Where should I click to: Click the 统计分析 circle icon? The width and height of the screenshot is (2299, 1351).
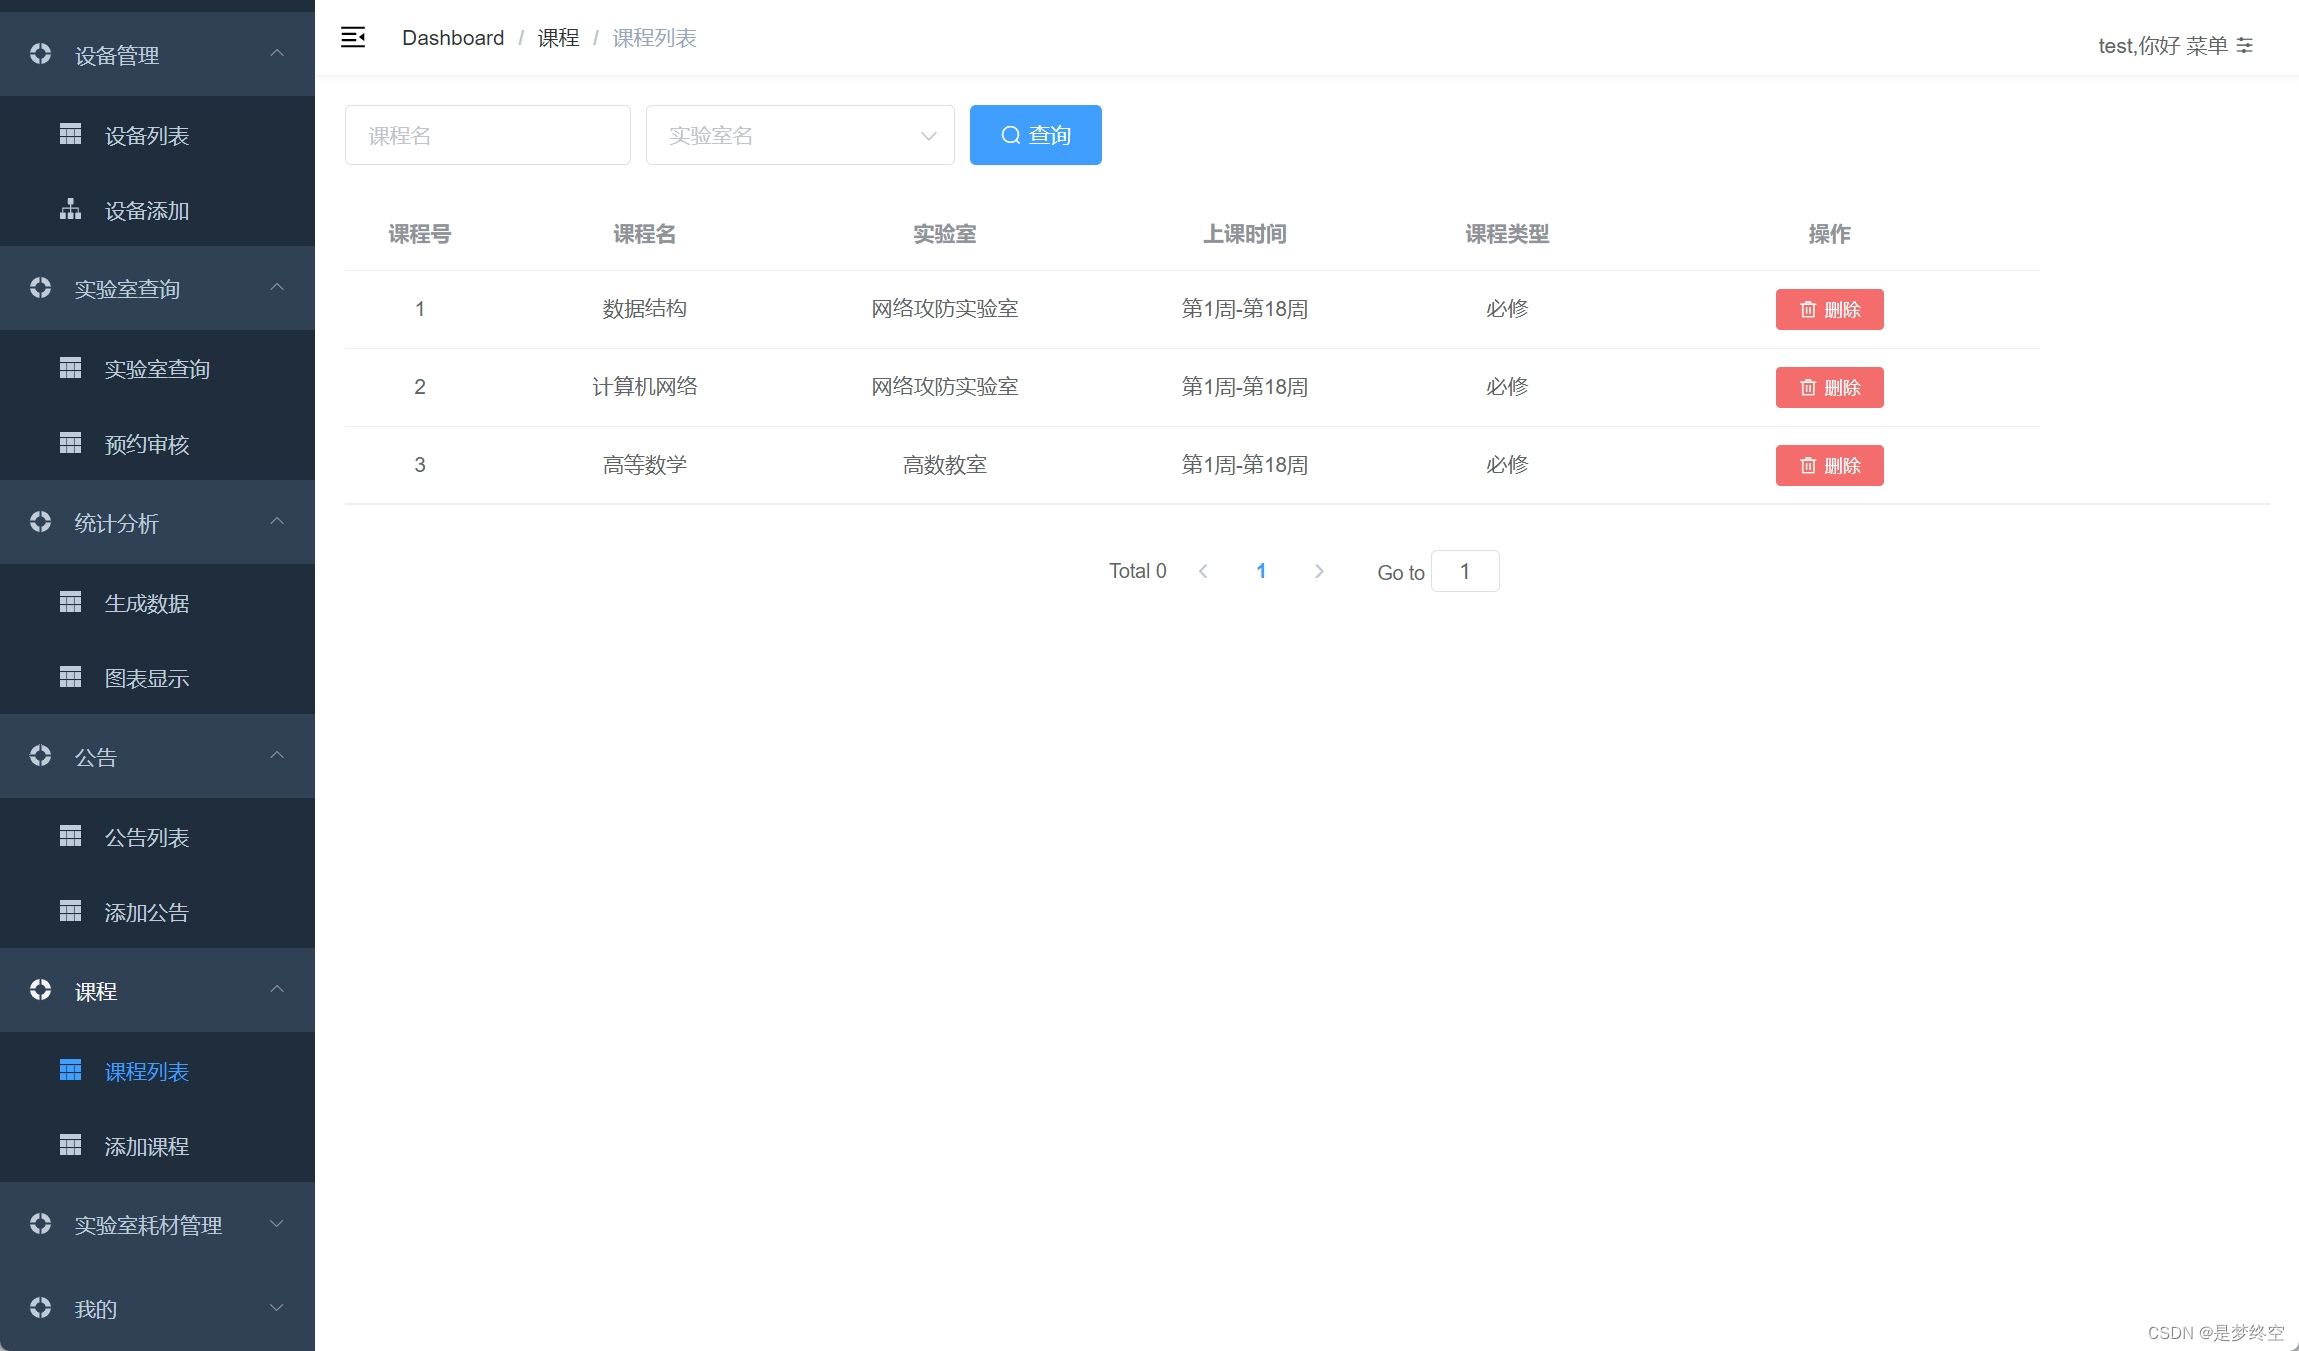(x=40, y=522)
